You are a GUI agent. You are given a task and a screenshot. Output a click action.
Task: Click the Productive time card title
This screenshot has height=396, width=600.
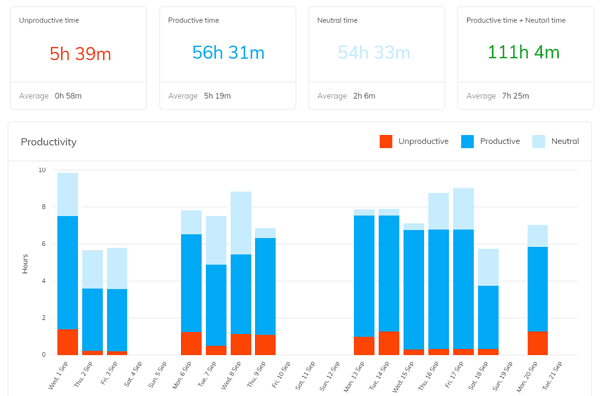(x=194, y=20)
